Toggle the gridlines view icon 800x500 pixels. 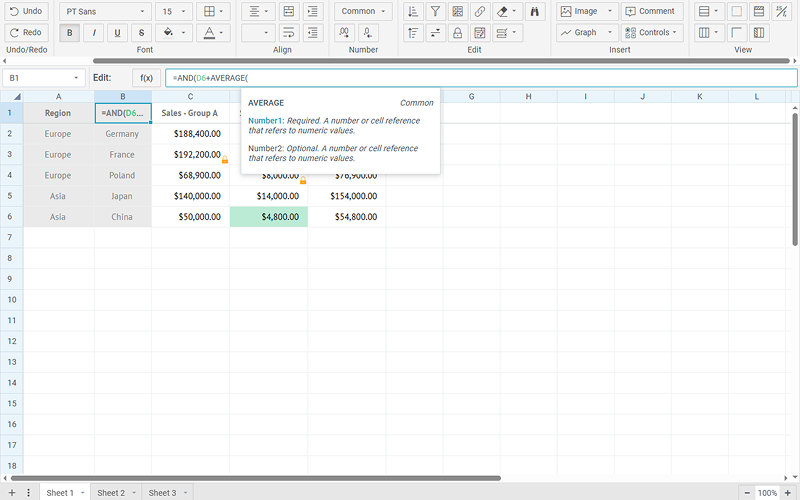coord(736,11)
